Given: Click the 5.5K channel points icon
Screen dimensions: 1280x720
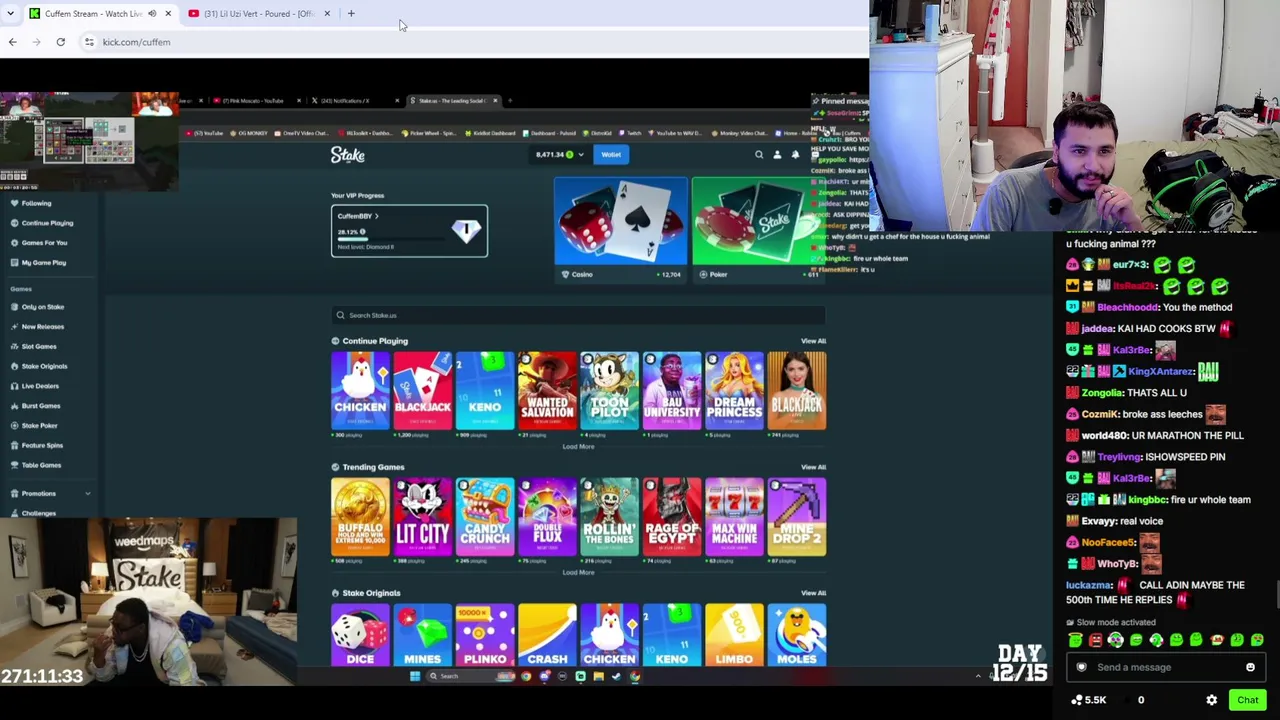Looking at the screenshot, I should coord(1077,700).
